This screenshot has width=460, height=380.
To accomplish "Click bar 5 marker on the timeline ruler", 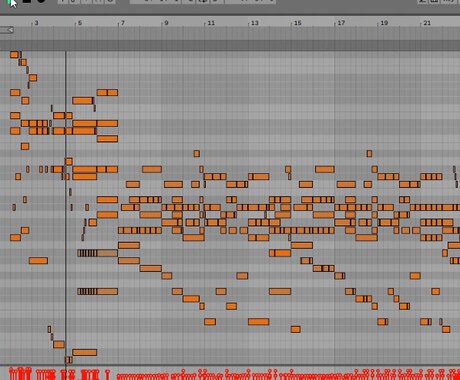I will click(80, 23).
